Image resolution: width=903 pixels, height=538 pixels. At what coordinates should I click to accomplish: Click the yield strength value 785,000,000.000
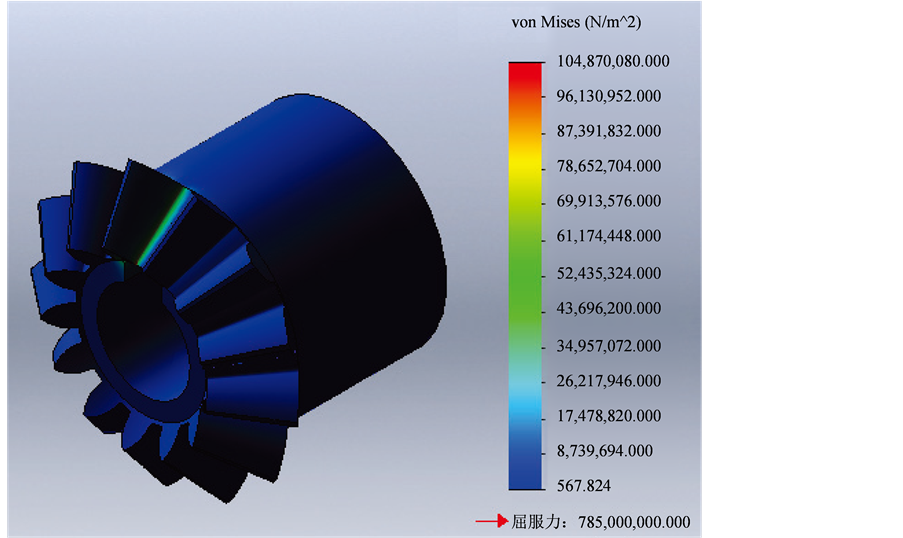pyautogui.click(x=634, y=522)
